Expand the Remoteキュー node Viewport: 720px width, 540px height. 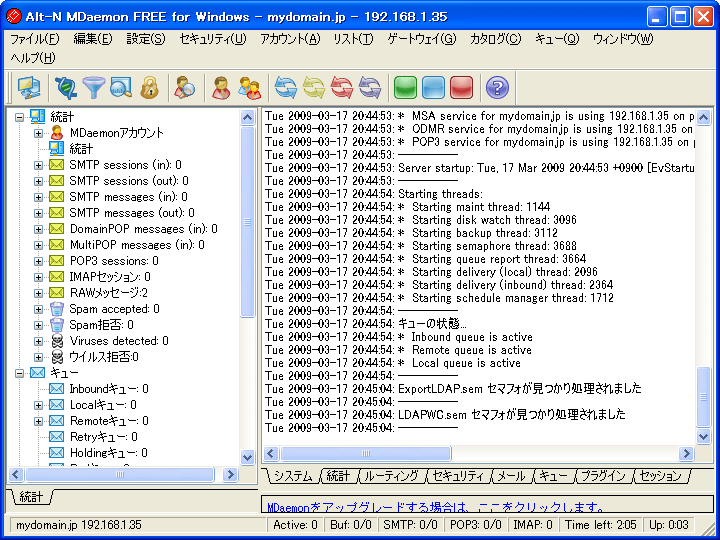click(39, 421)
